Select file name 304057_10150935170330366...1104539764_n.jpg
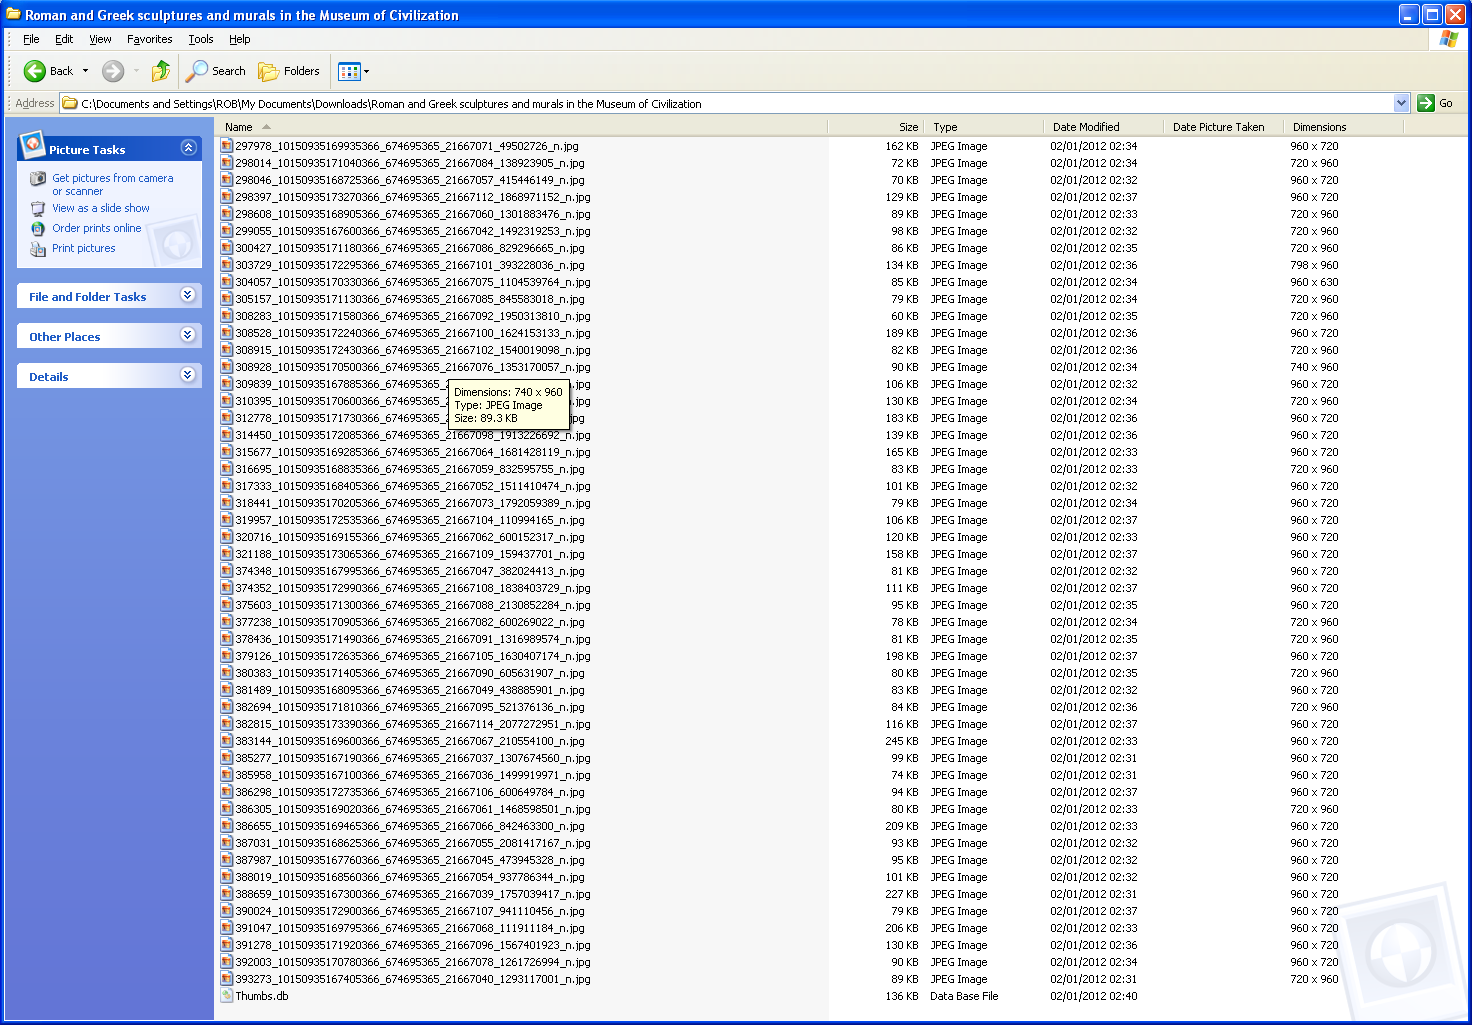1472x1025 pixels. click(x=413, y=282)
